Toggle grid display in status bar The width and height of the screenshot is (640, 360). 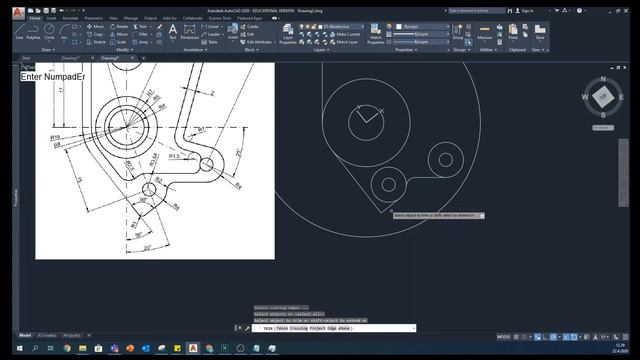click(x=517, y=337)
